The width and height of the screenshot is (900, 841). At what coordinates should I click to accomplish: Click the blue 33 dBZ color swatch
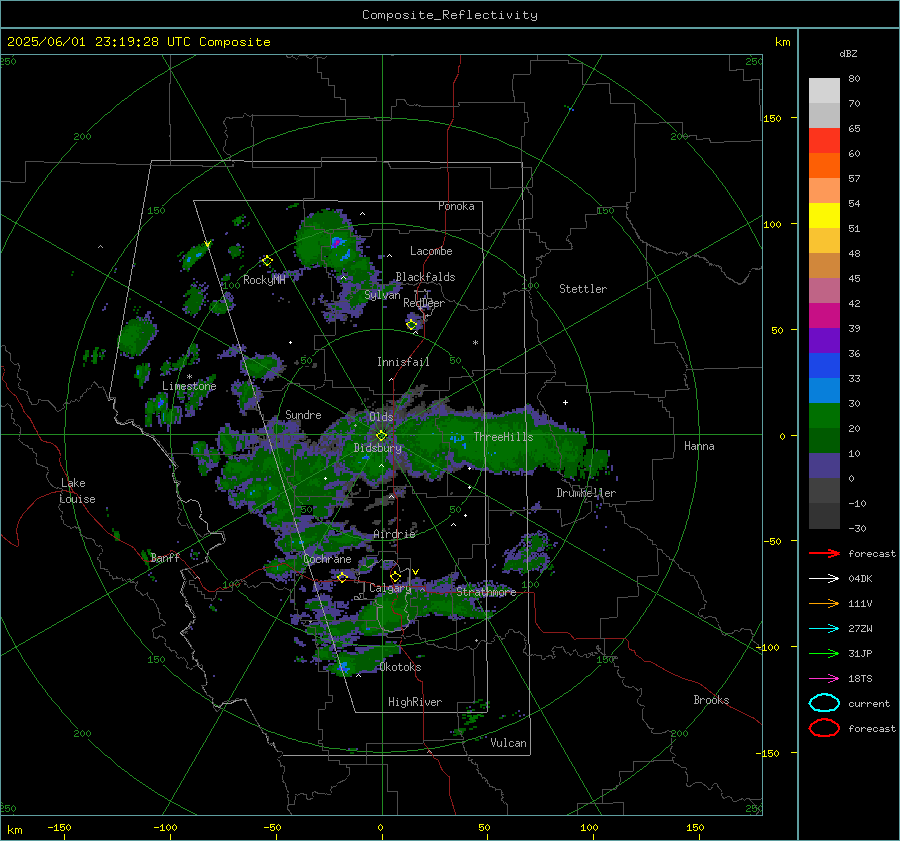824,366
